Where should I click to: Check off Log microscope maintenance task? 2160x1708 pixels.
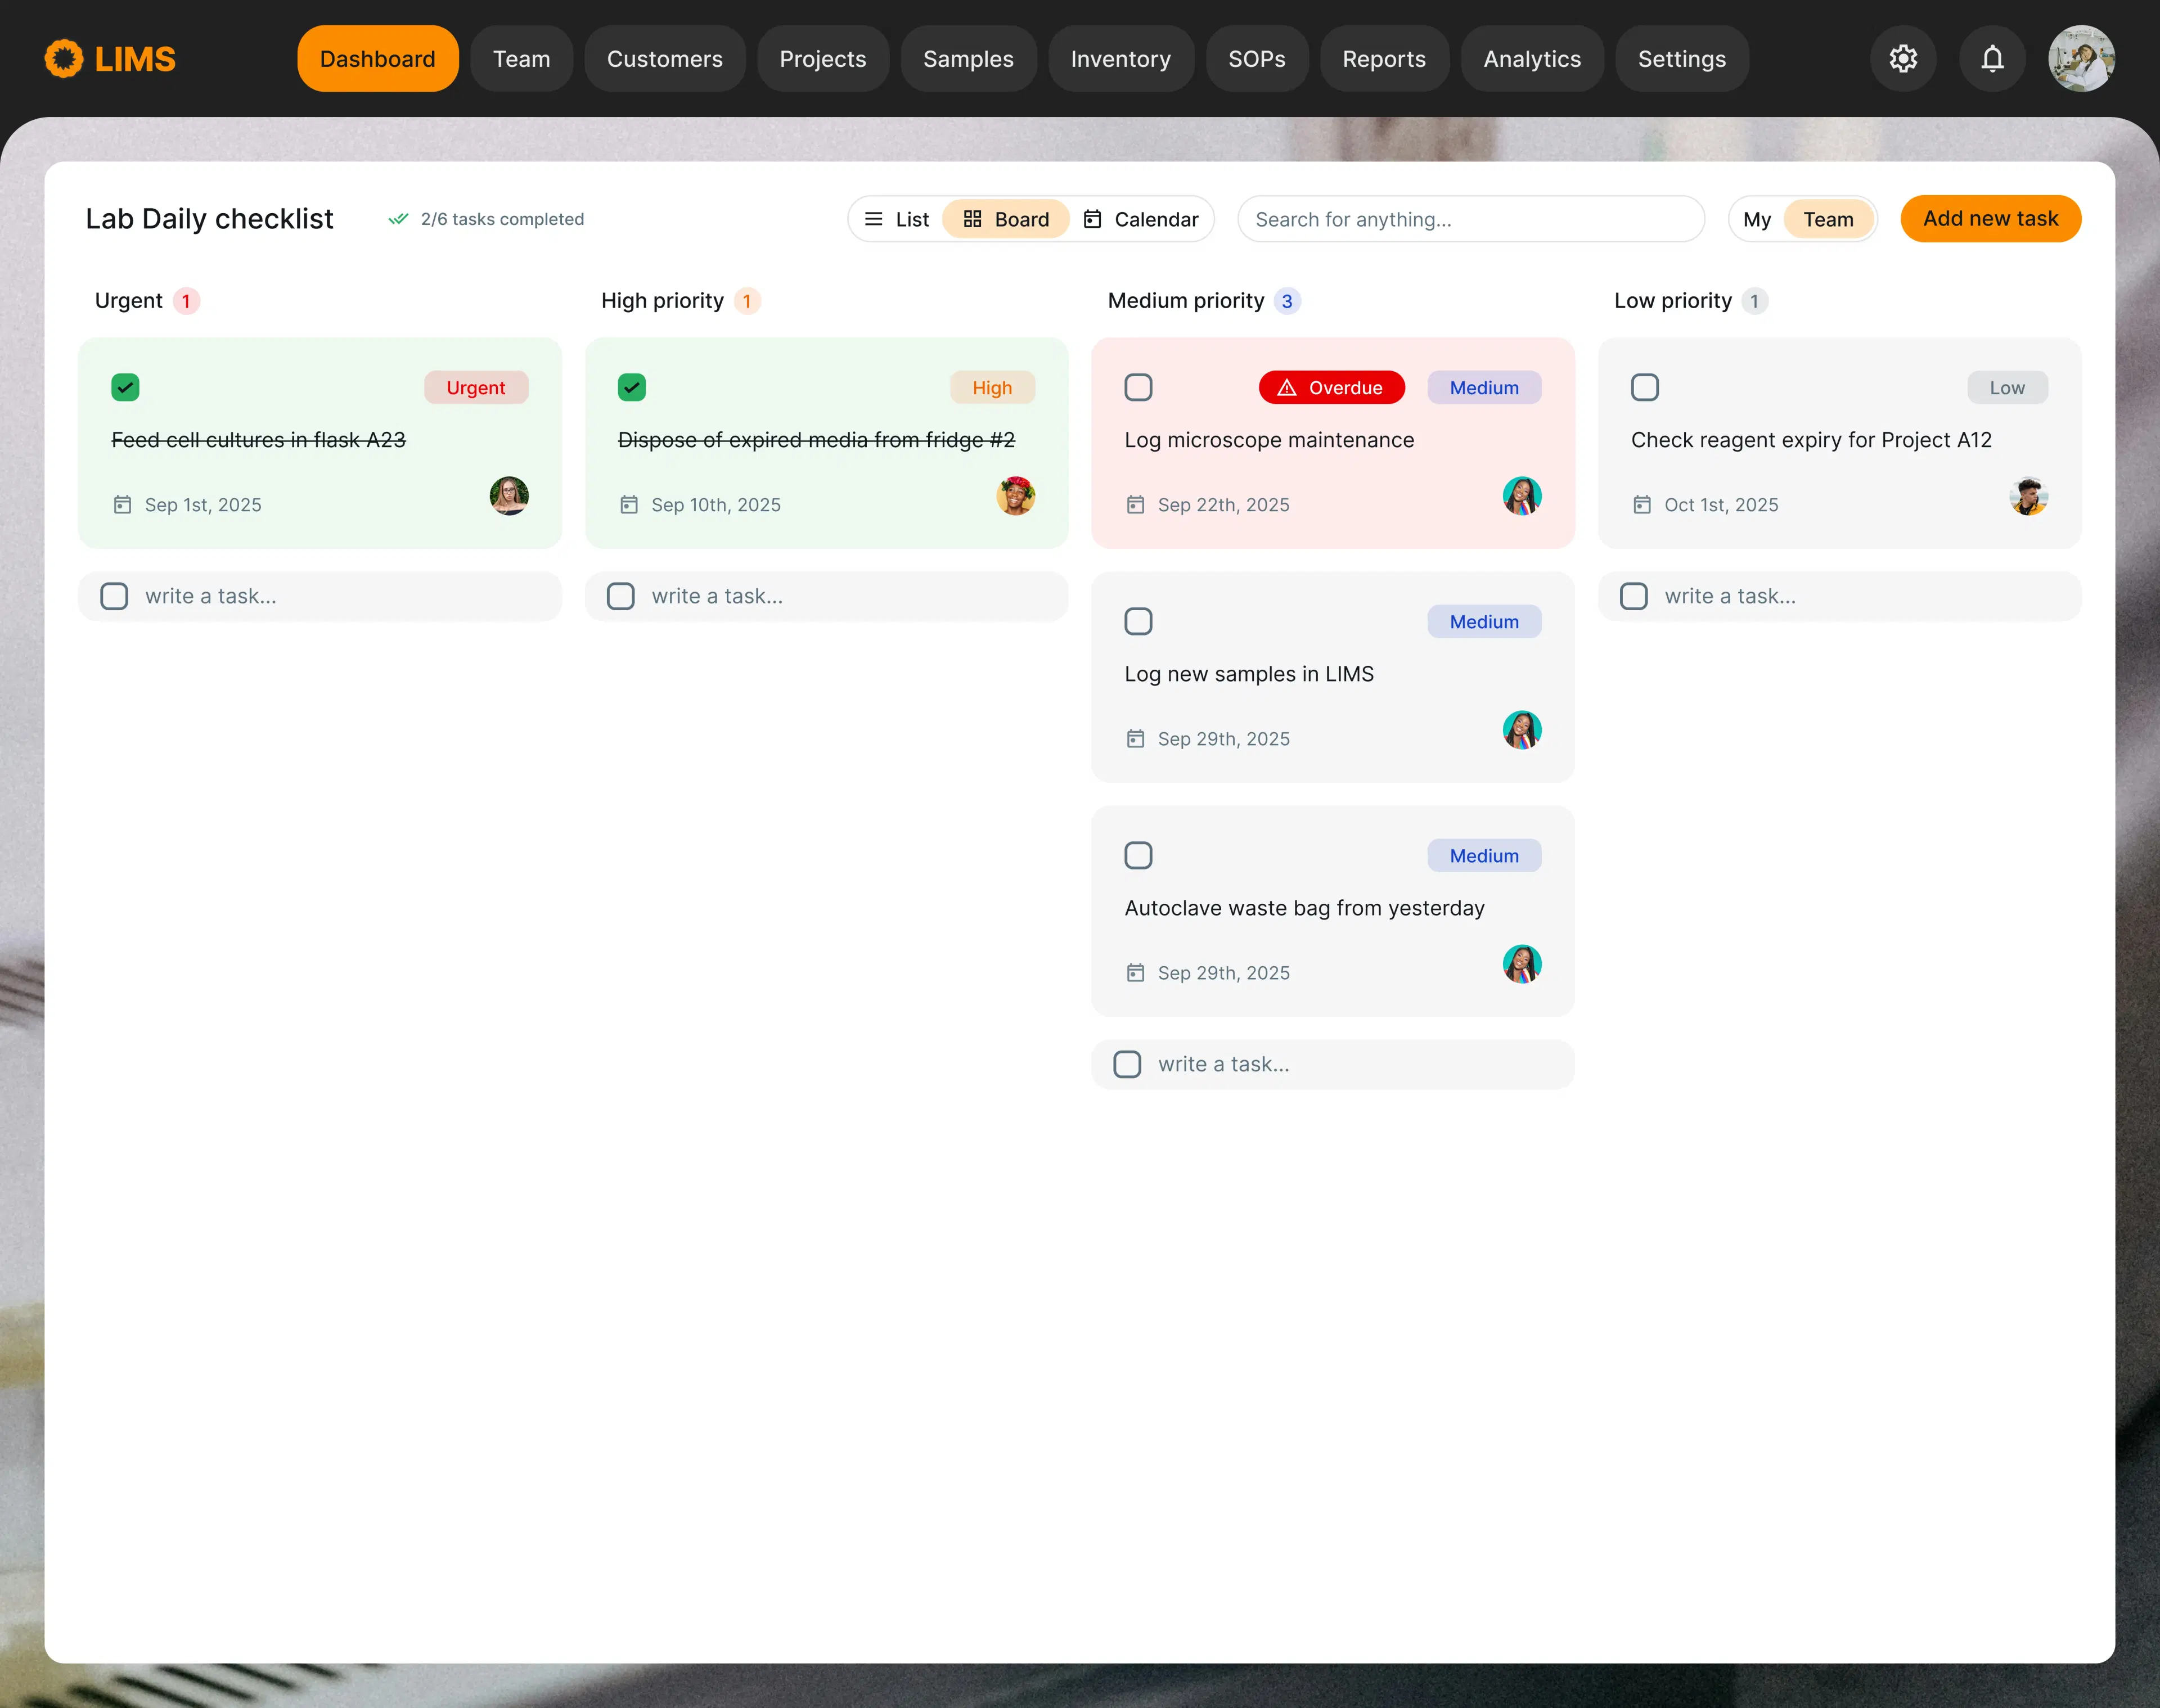pyautogui.click(x=1138, y=388)
